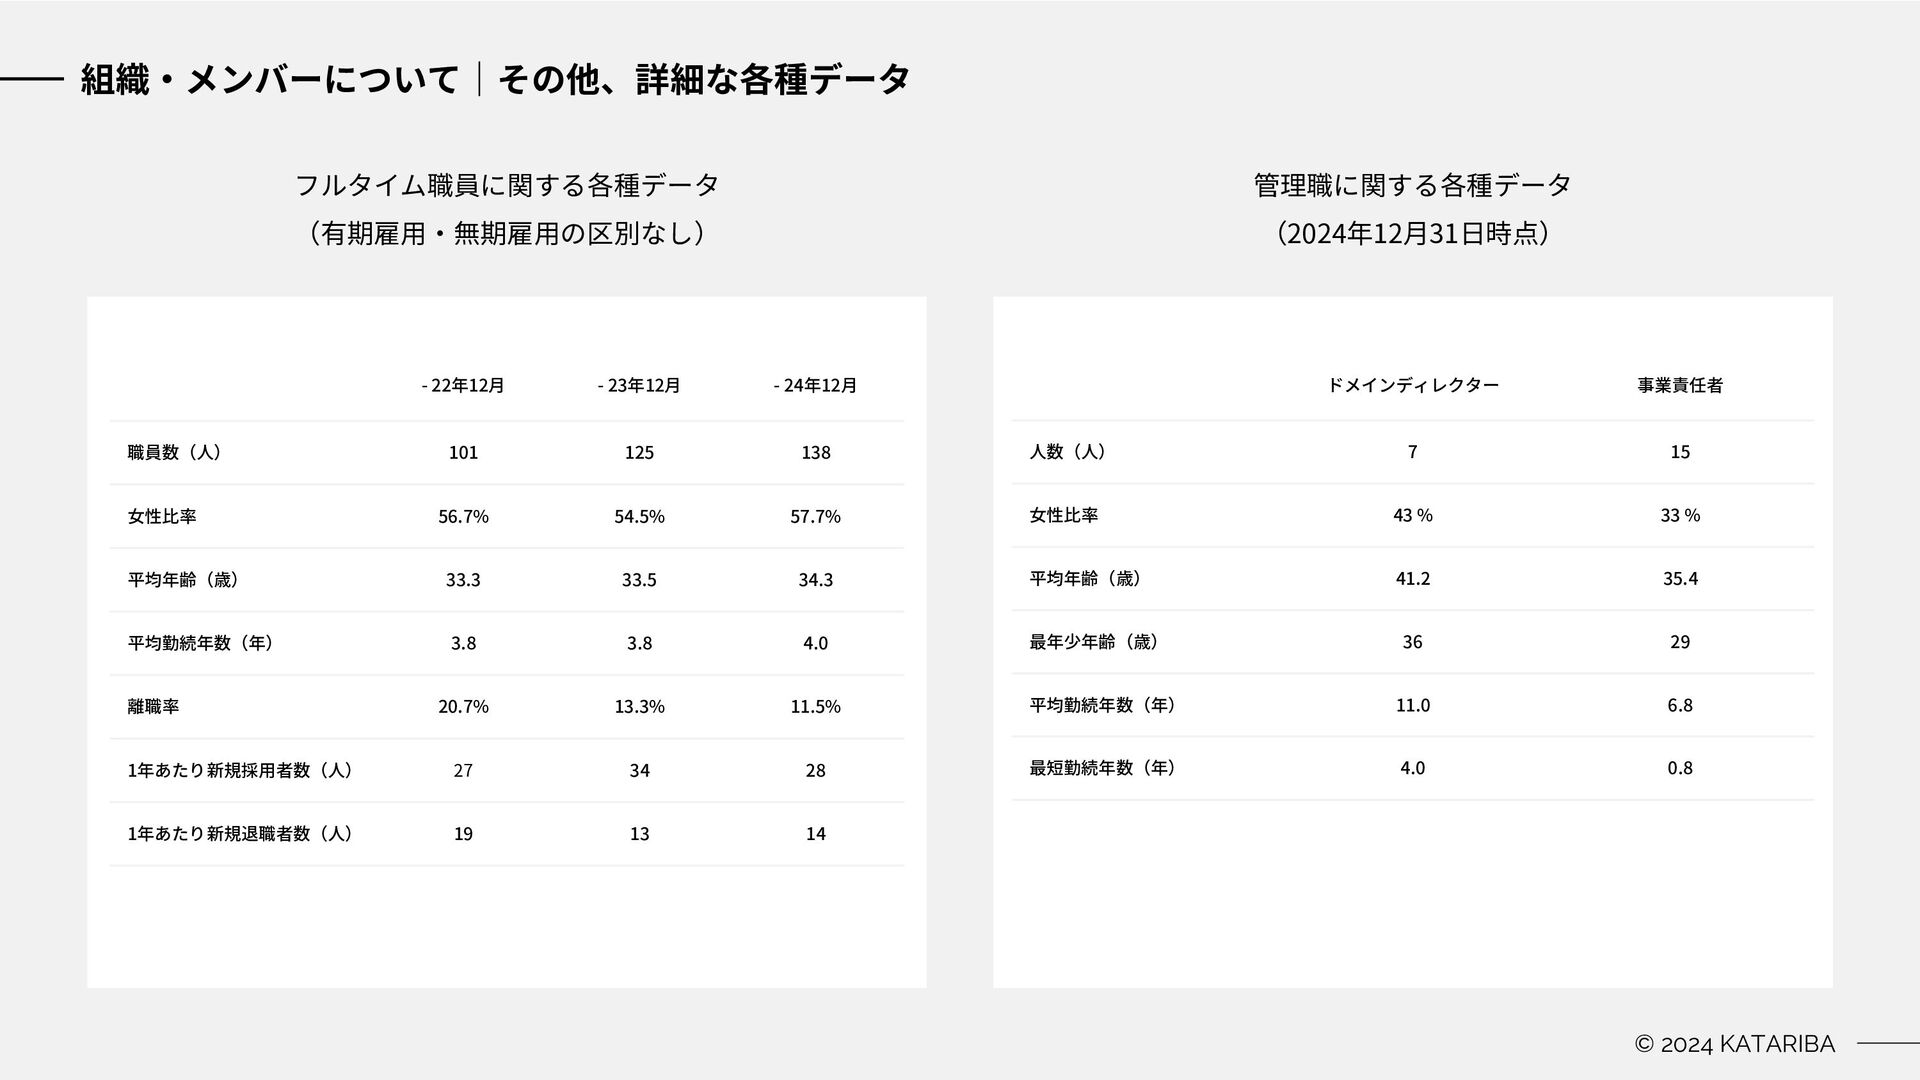Screen dimensions: 1920x1080
Task: Click the 20.7% turnover rate cell
Action: pos(463,706)
